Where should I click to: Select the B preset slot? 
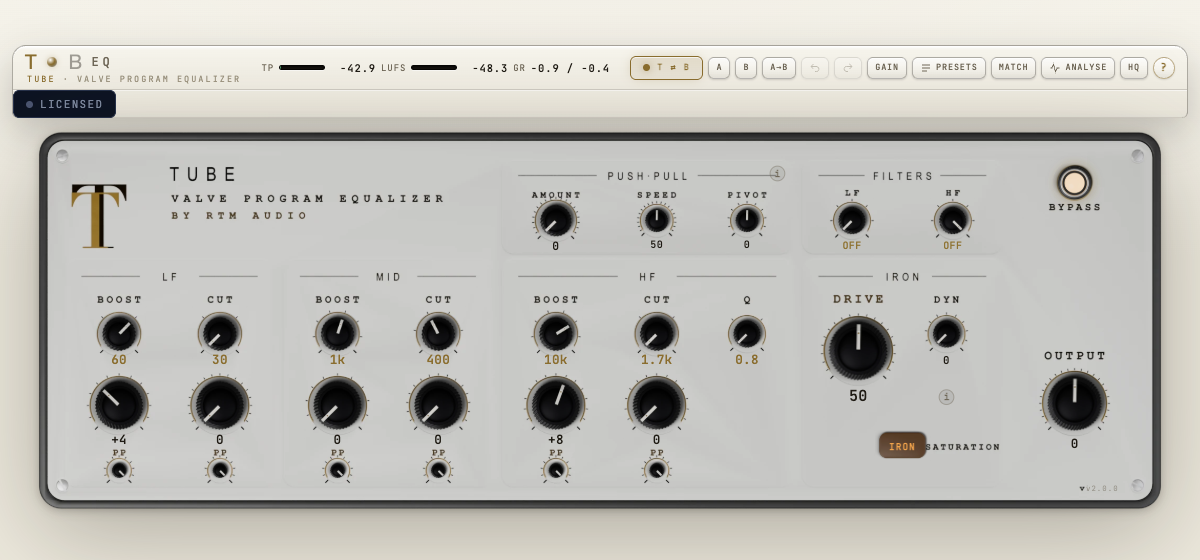click(x=746, y=68)
